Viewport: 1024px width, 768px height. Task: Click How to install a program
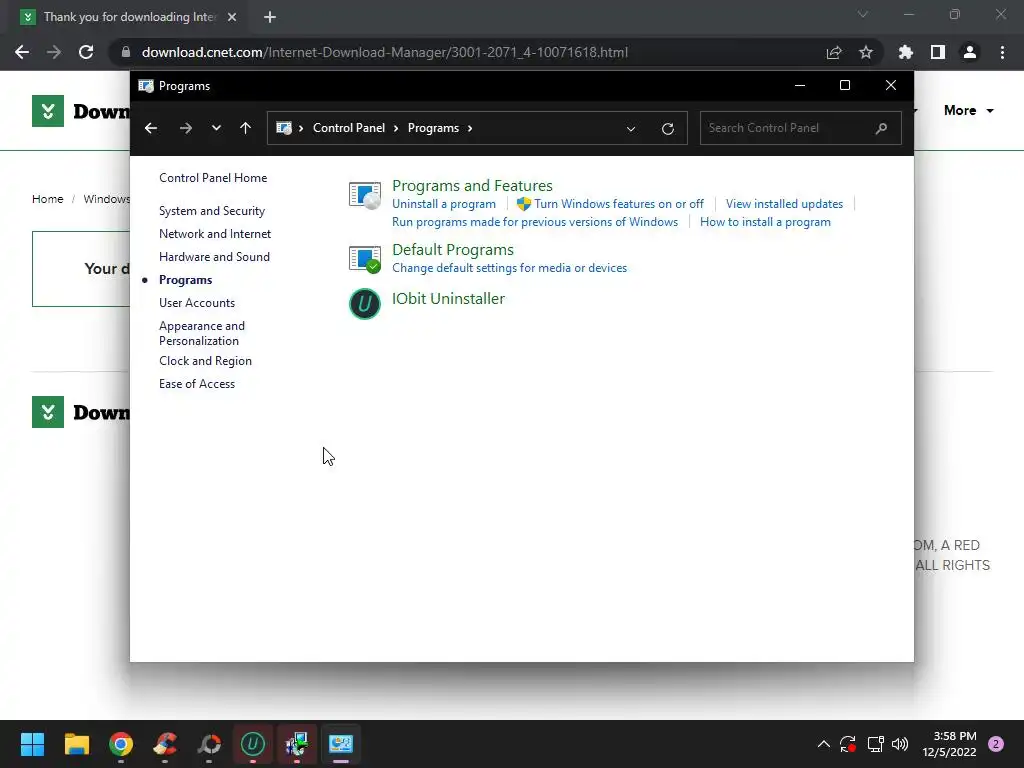coord(765,222)
